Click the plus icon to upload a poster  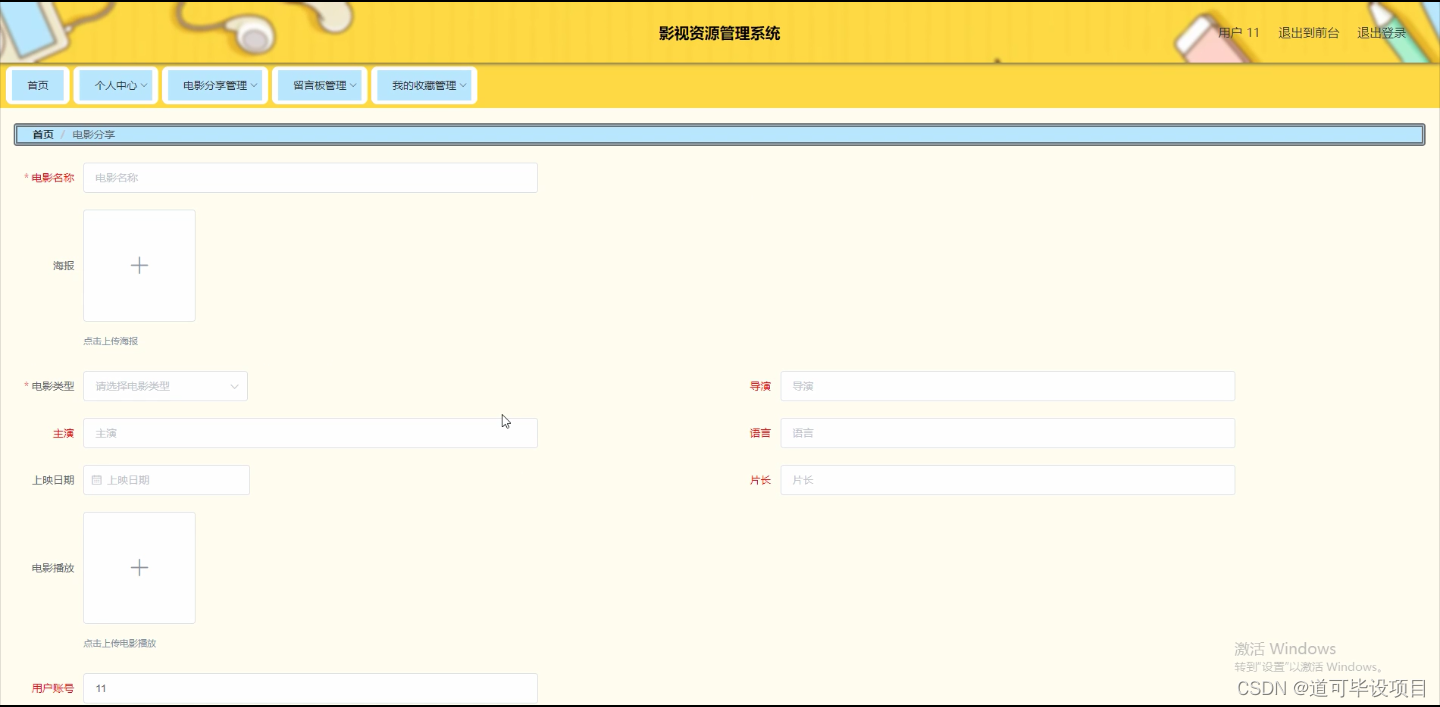pos(139,265)
